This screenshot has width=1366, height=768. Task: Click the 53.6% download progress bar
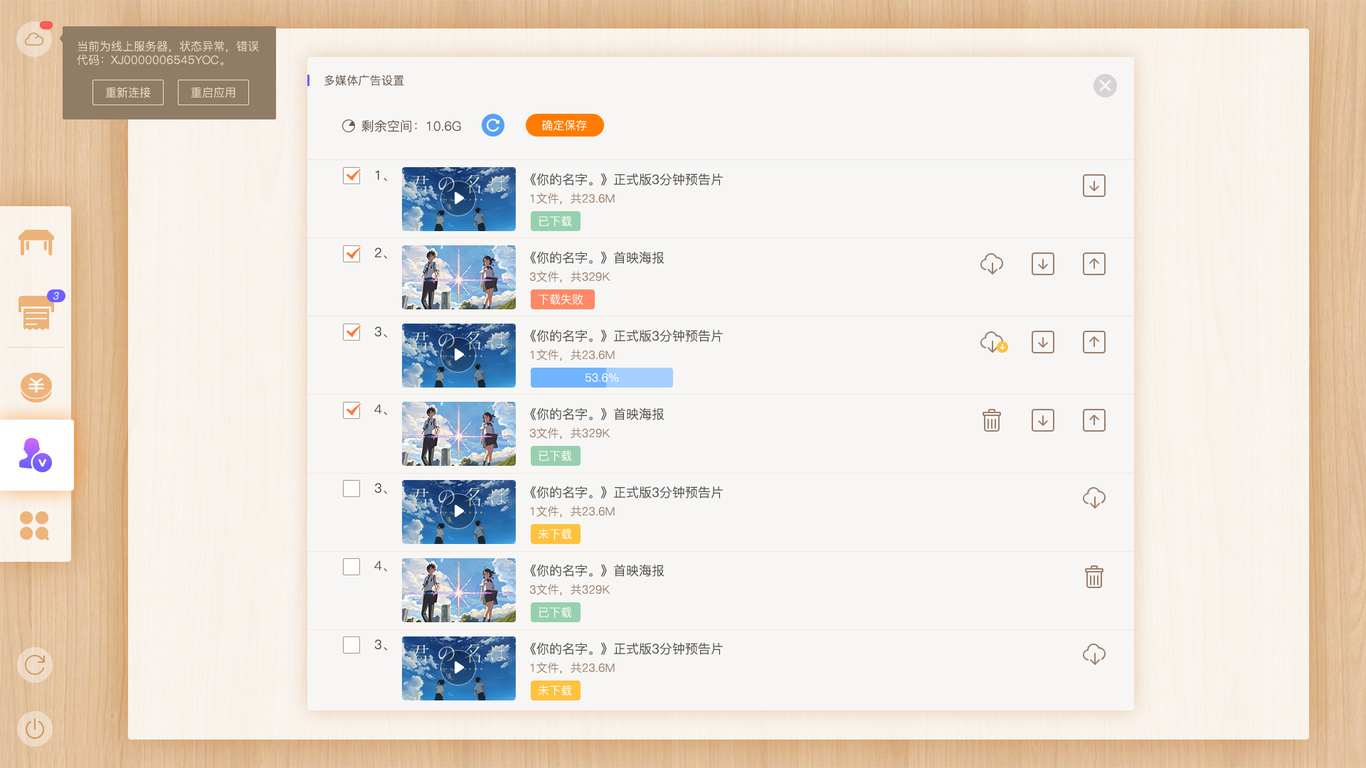pos(602,377)
